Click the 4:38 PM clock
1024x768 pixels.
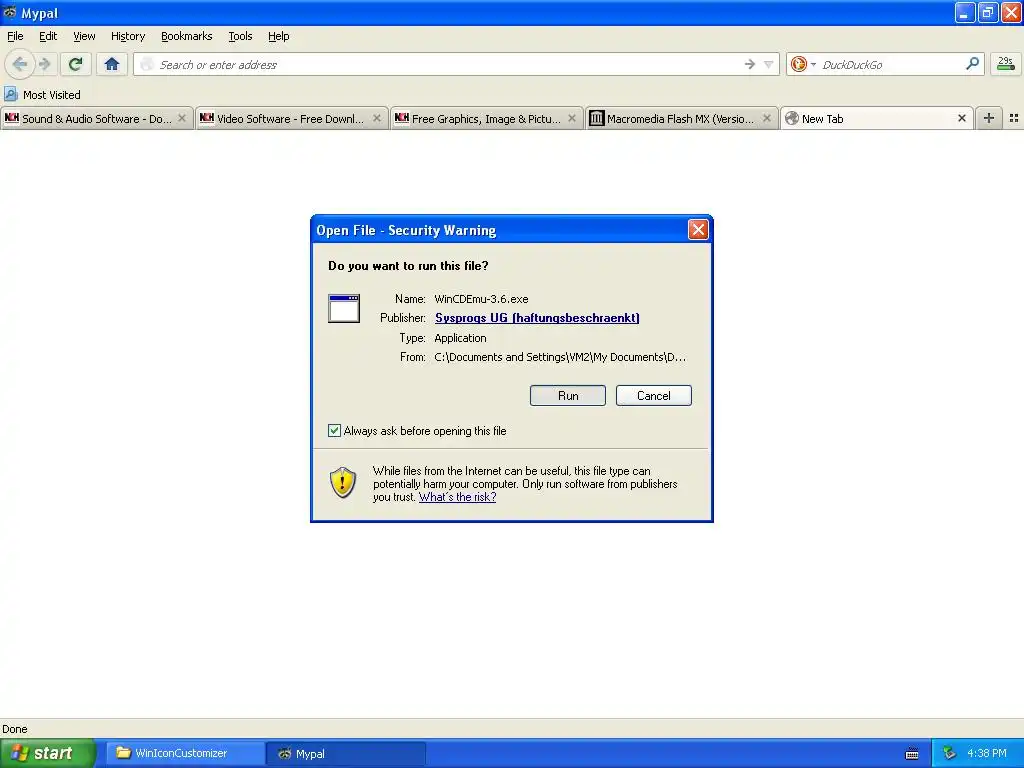[x=987, y=753]
